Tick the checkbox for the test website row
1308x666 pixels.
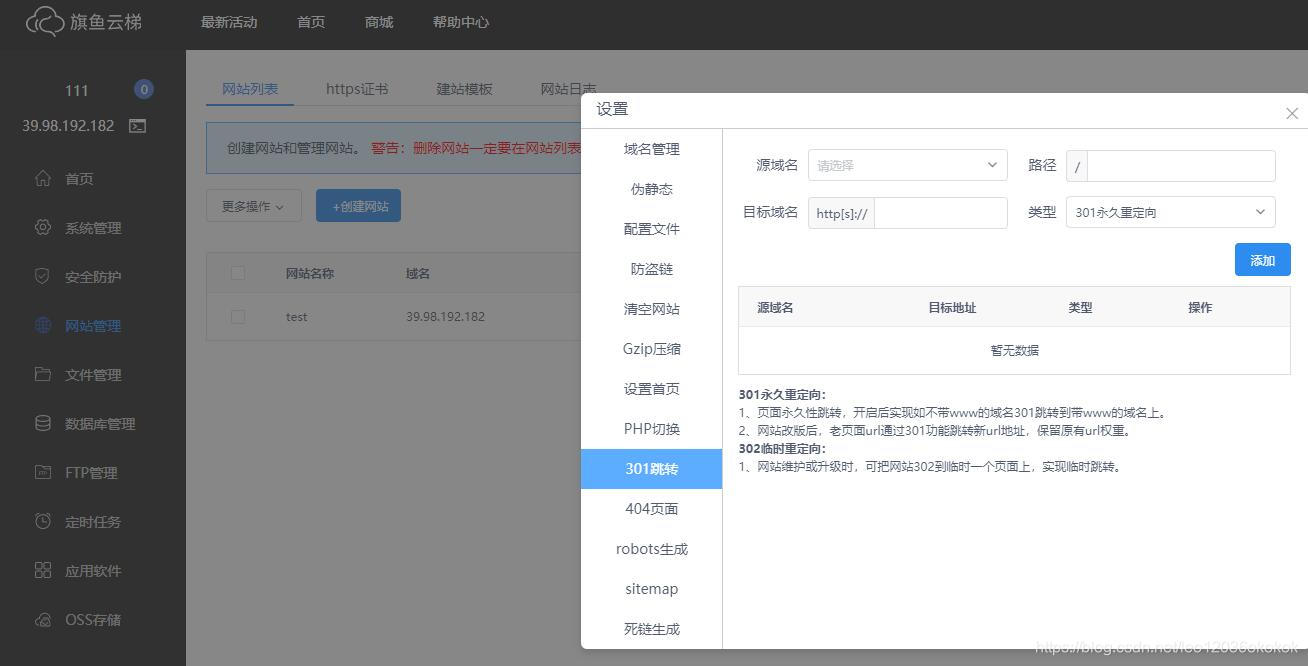pos(237,316)
